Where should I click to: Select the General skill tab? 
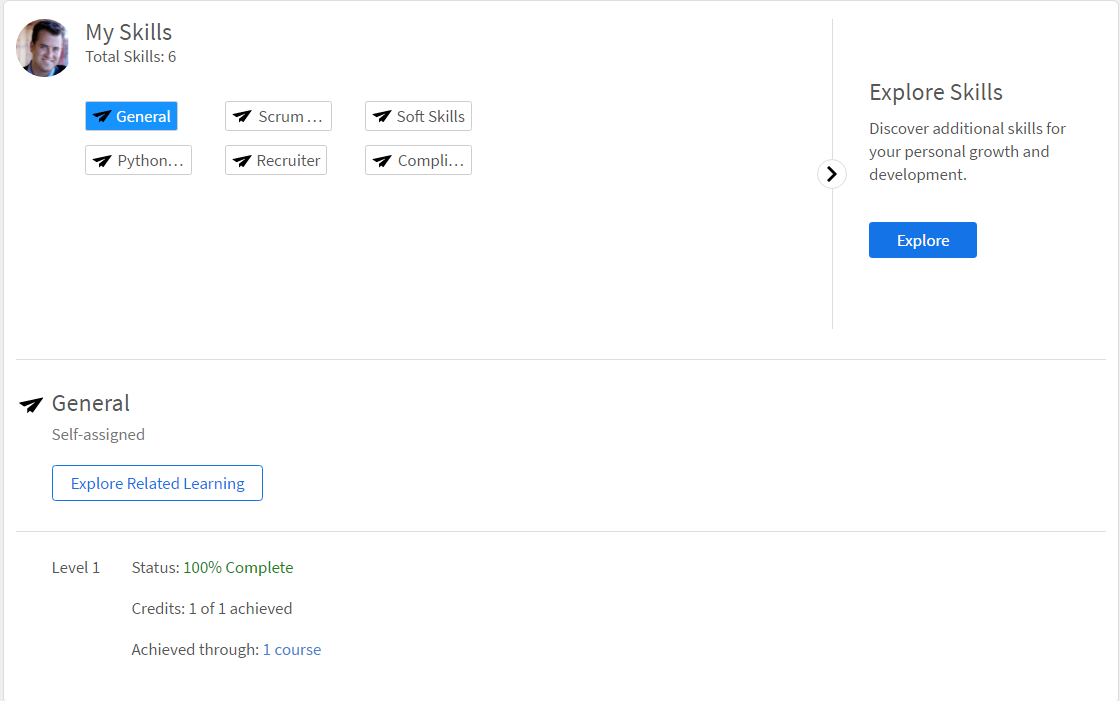(x=131, y=116)
